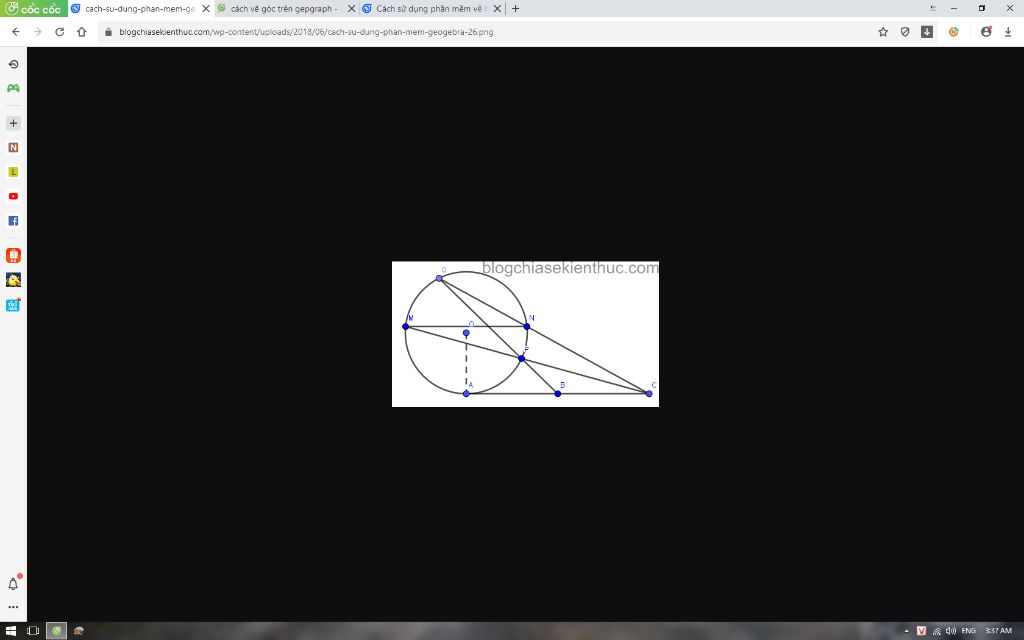Click the ENG language indicator
The height and width of the screenshot is (640, 1024).
(968, 631)
